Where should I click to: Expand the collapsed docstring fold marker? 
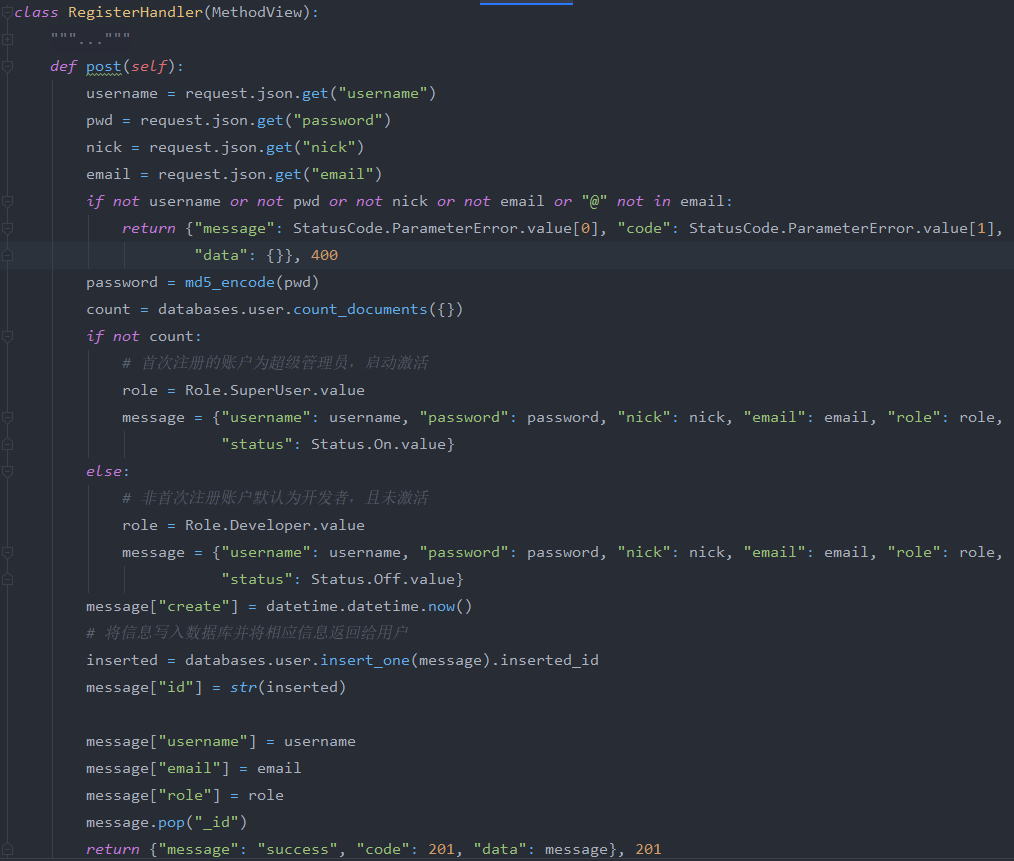pos(7,39)
